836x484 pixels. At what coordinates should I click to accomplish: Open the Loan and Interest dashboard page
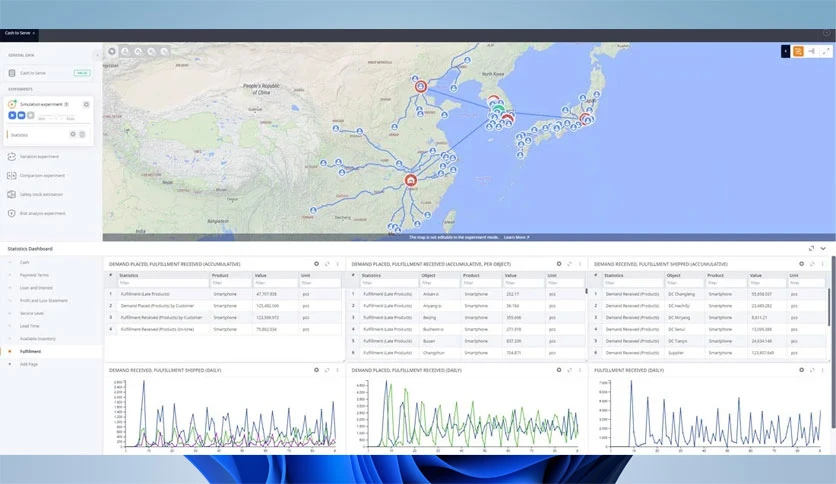(36, 288)
